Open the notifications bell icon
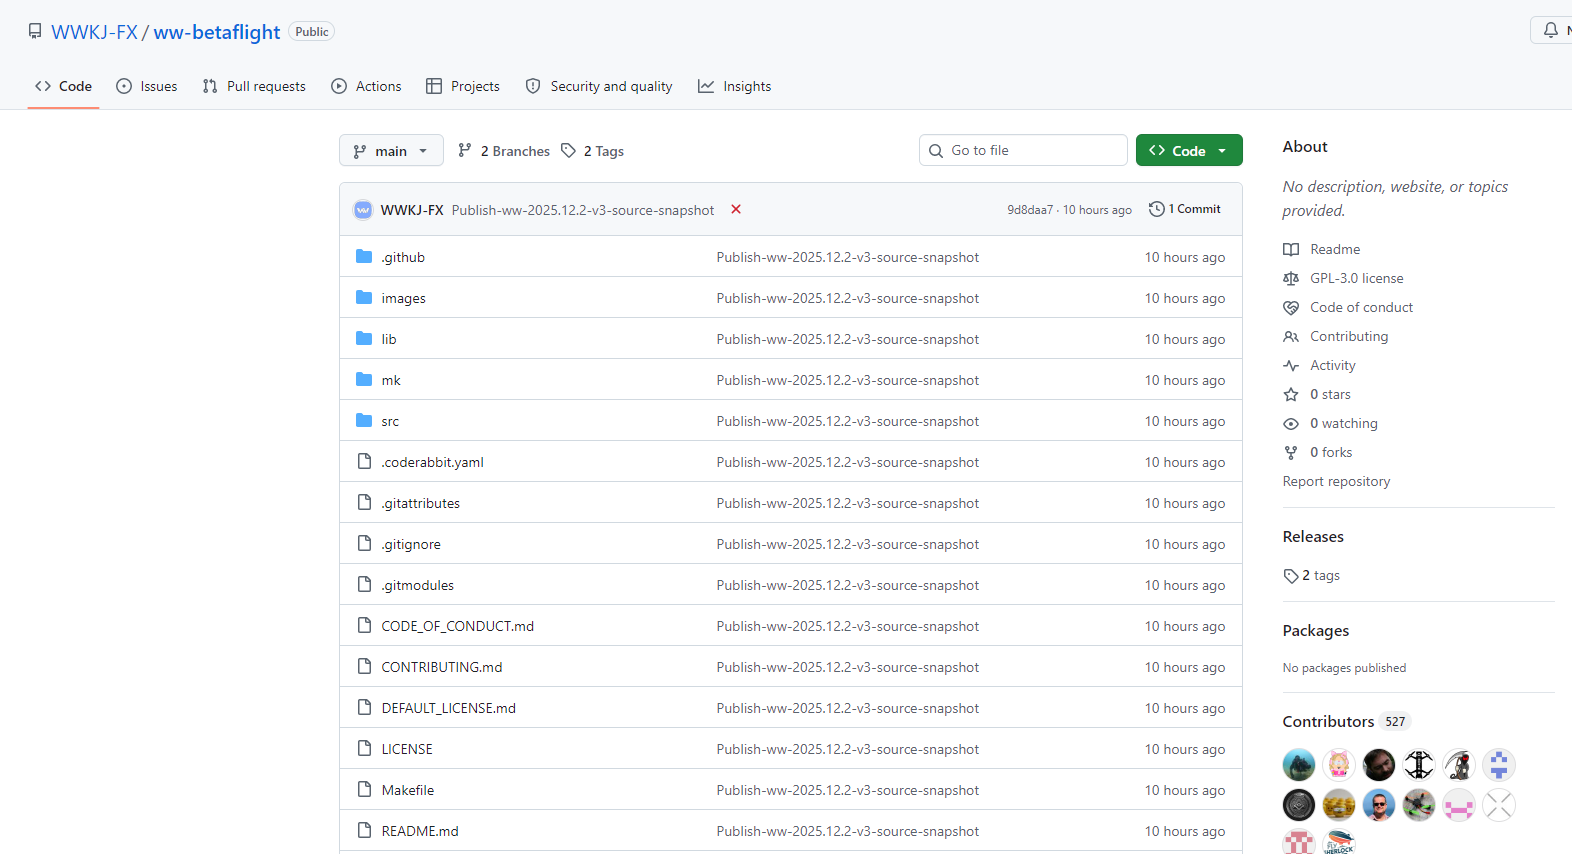Viewport: 1572px width, 854px height. click(1550, 30)
